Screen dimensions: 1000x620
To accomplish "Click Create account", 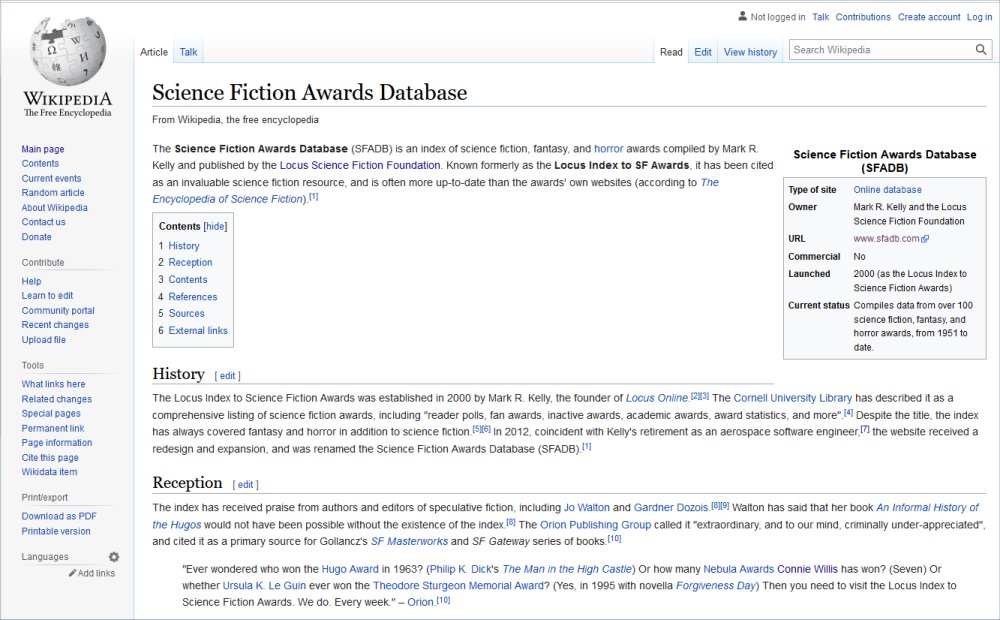I will [929, 17].
